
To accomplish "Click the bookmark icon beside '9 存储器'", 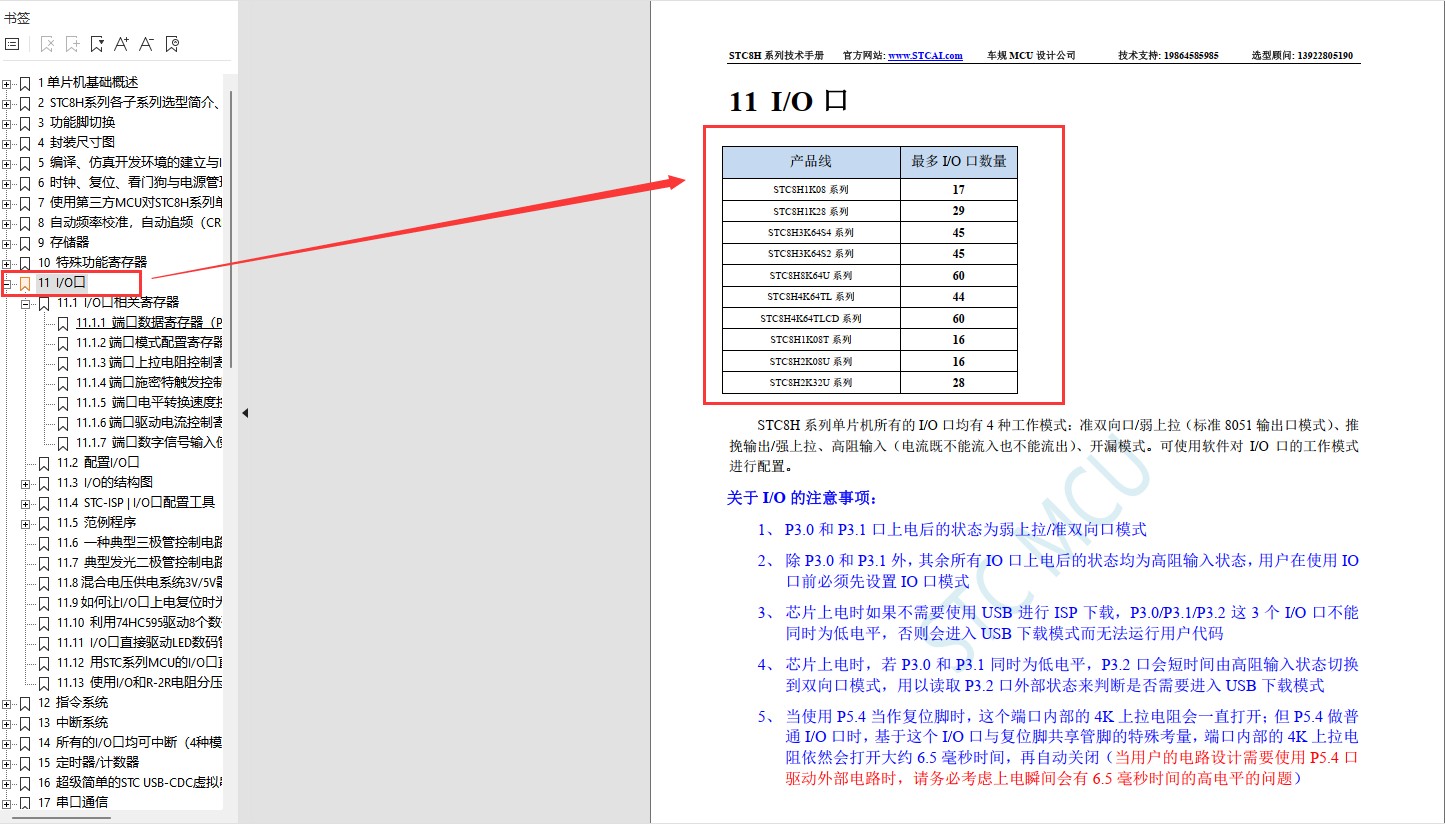I will 25,243.
